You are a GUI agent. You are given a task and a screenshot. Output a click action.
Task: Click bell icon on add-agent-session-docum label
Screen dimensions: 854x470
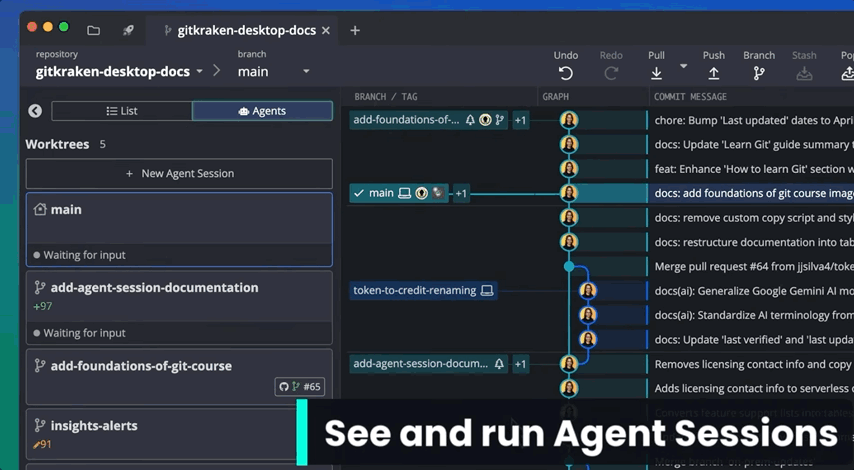499,364
